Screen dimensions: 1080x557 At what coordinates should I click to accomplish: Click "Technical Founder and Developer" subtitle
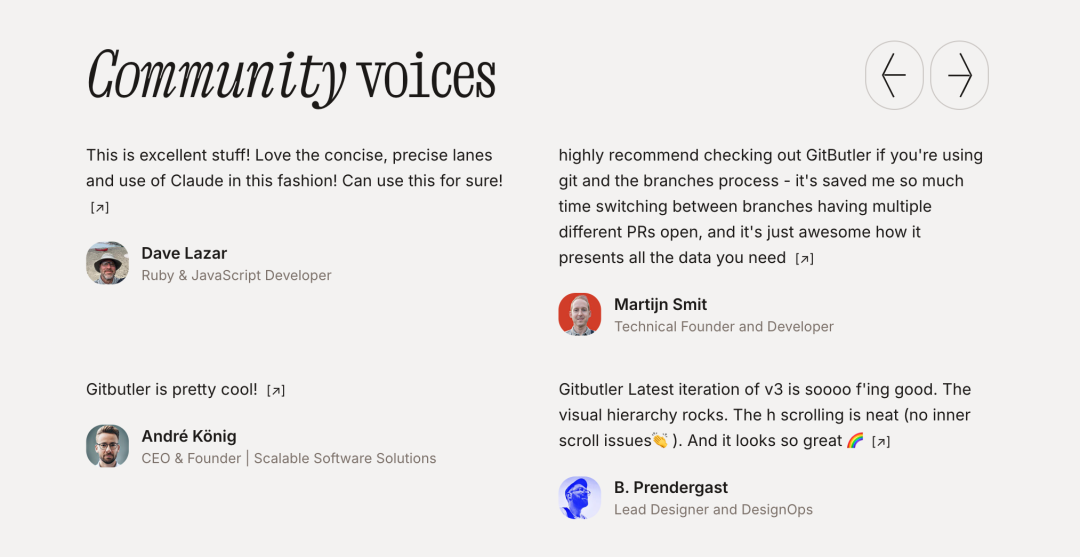point(724,326)
